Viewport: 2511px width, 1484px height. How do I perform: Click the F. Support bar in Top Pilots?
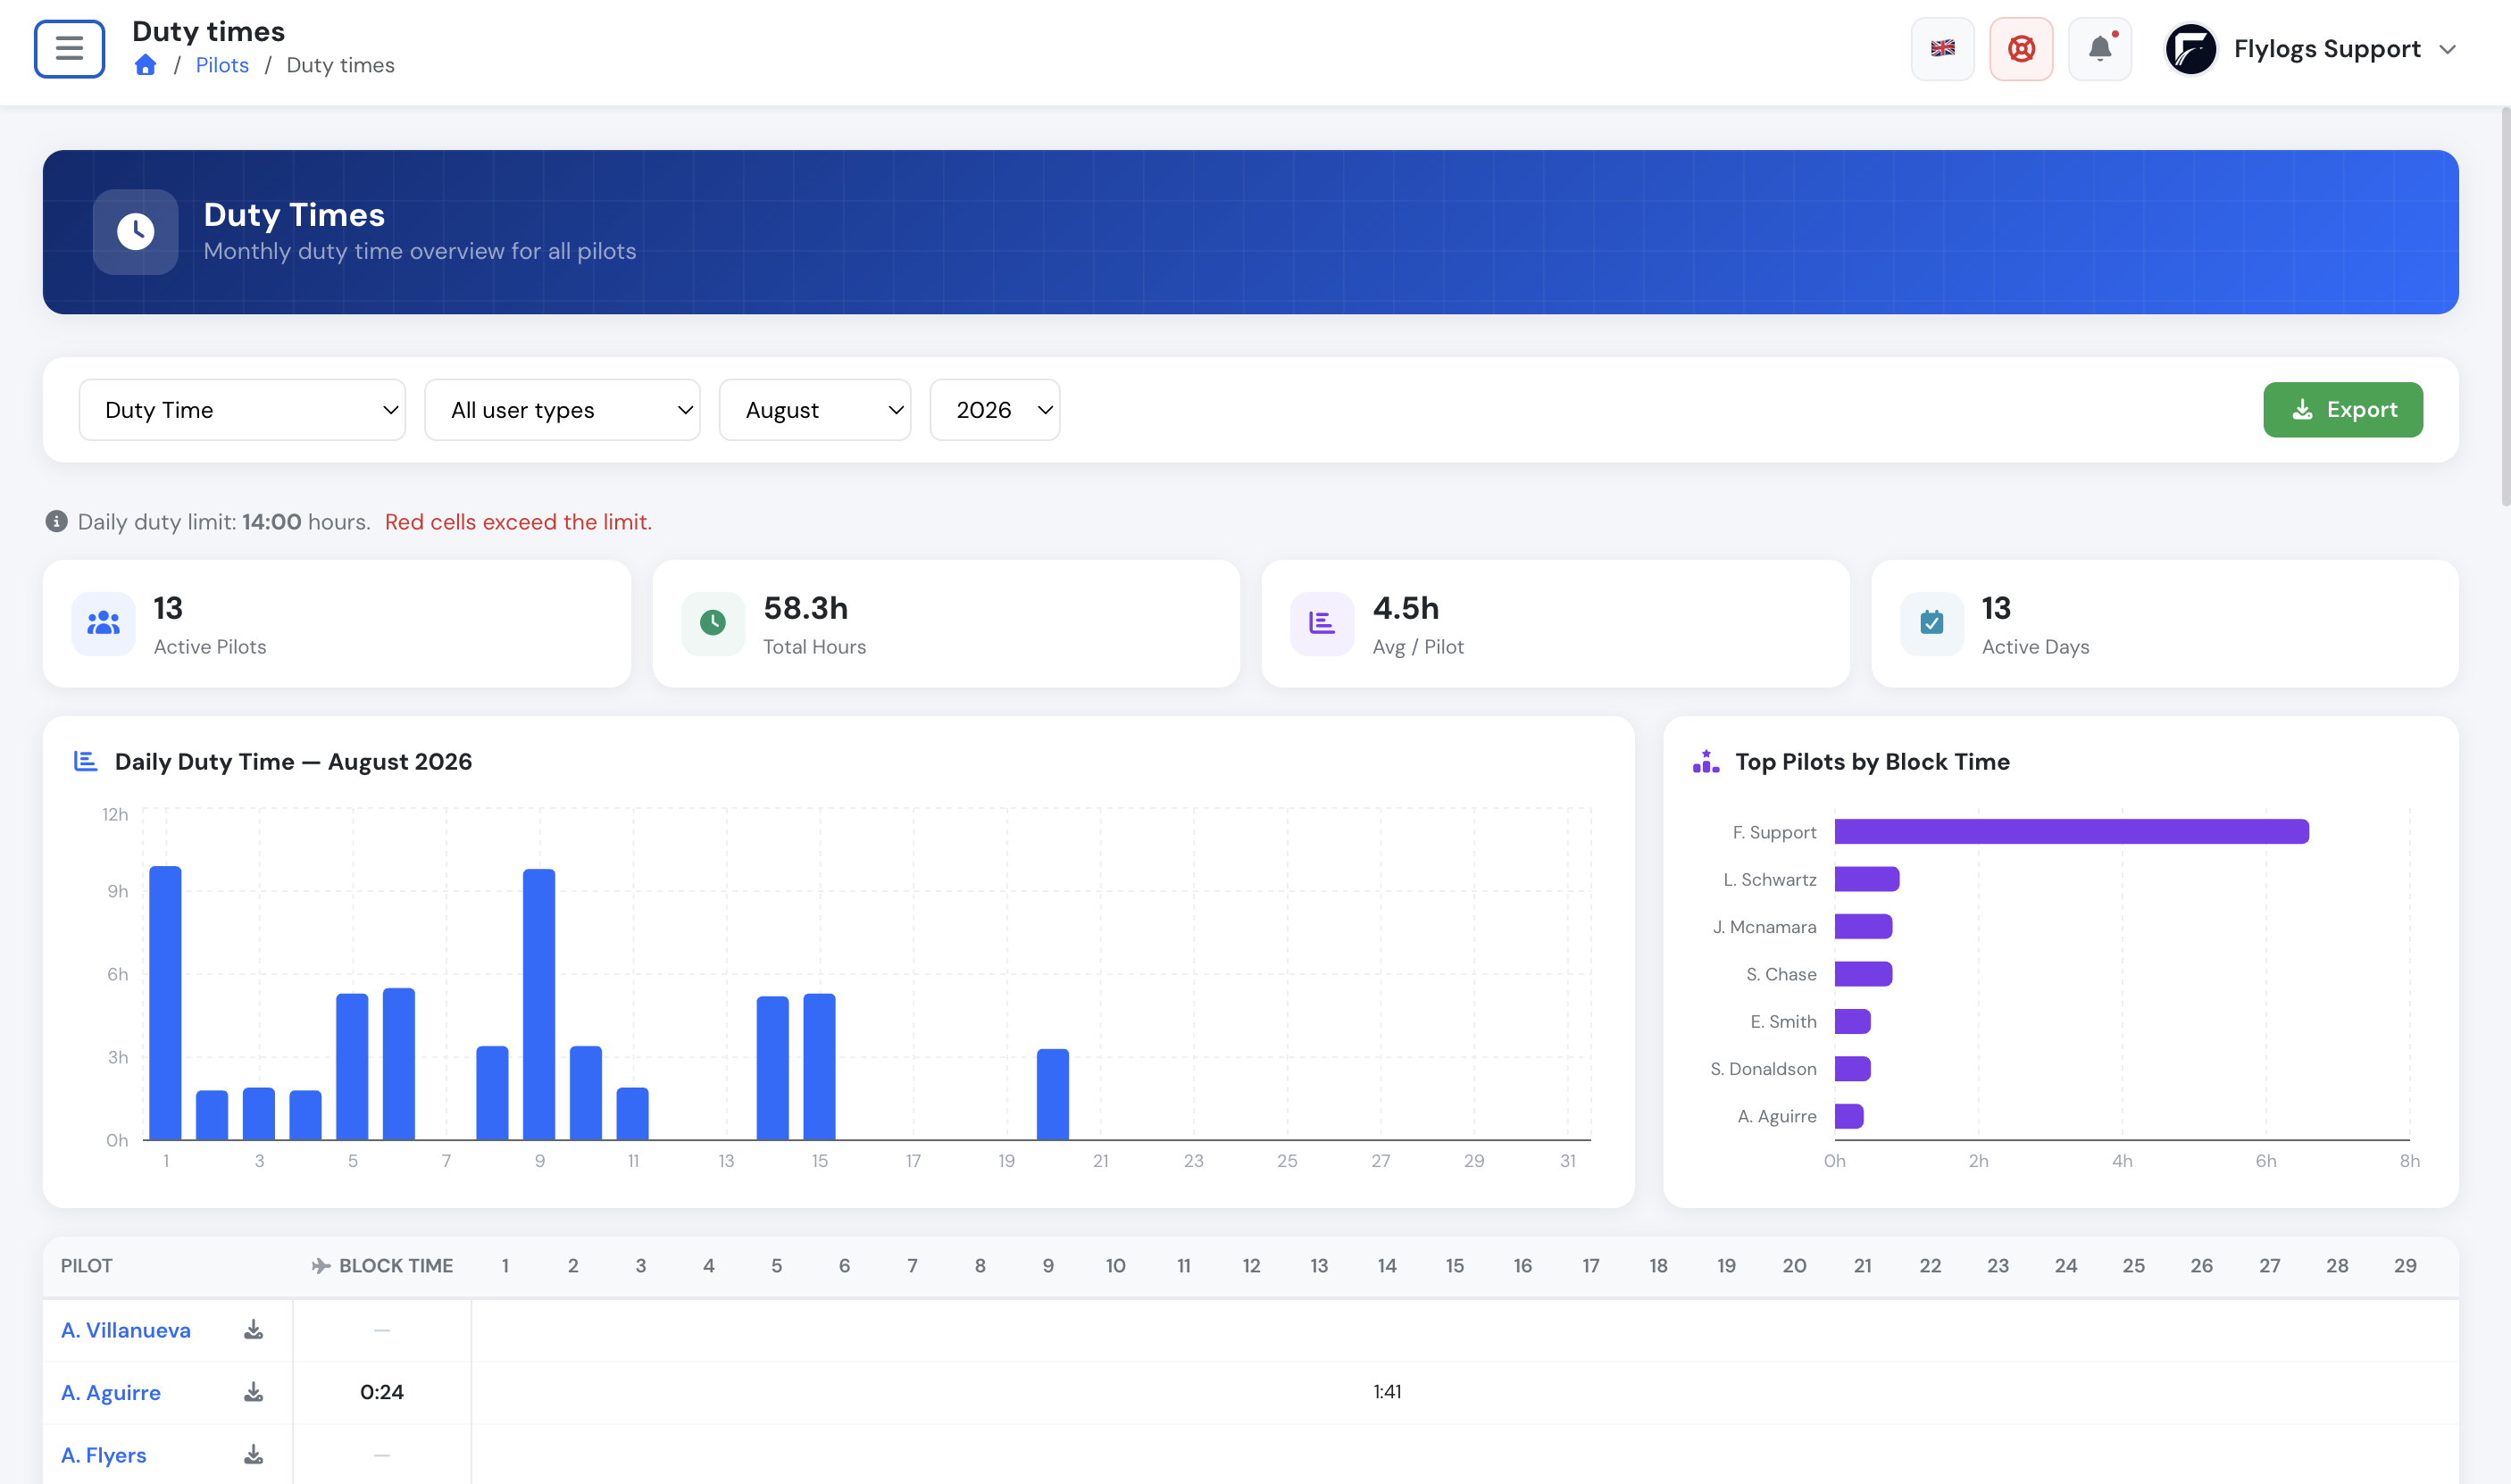(x=2072, y=832)
